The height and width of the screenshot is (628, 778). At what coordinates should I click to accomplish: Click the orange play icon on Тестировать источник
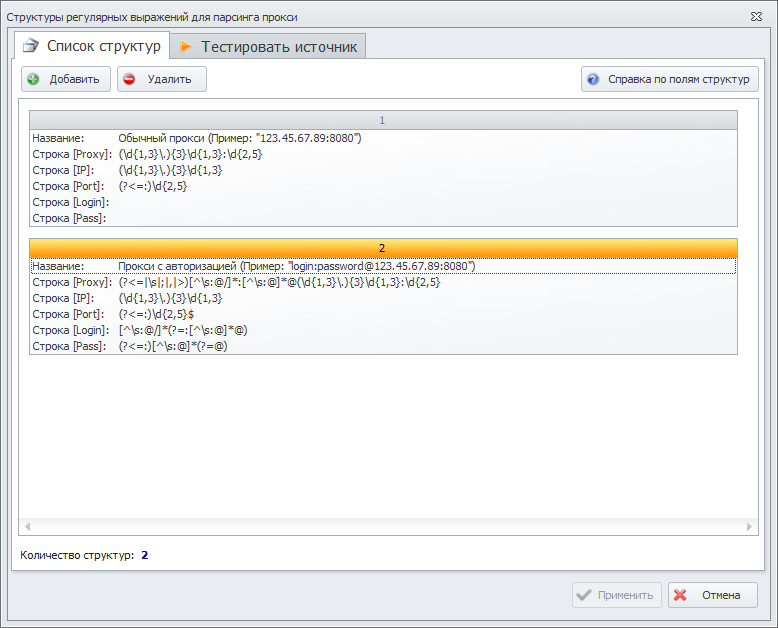186,47
